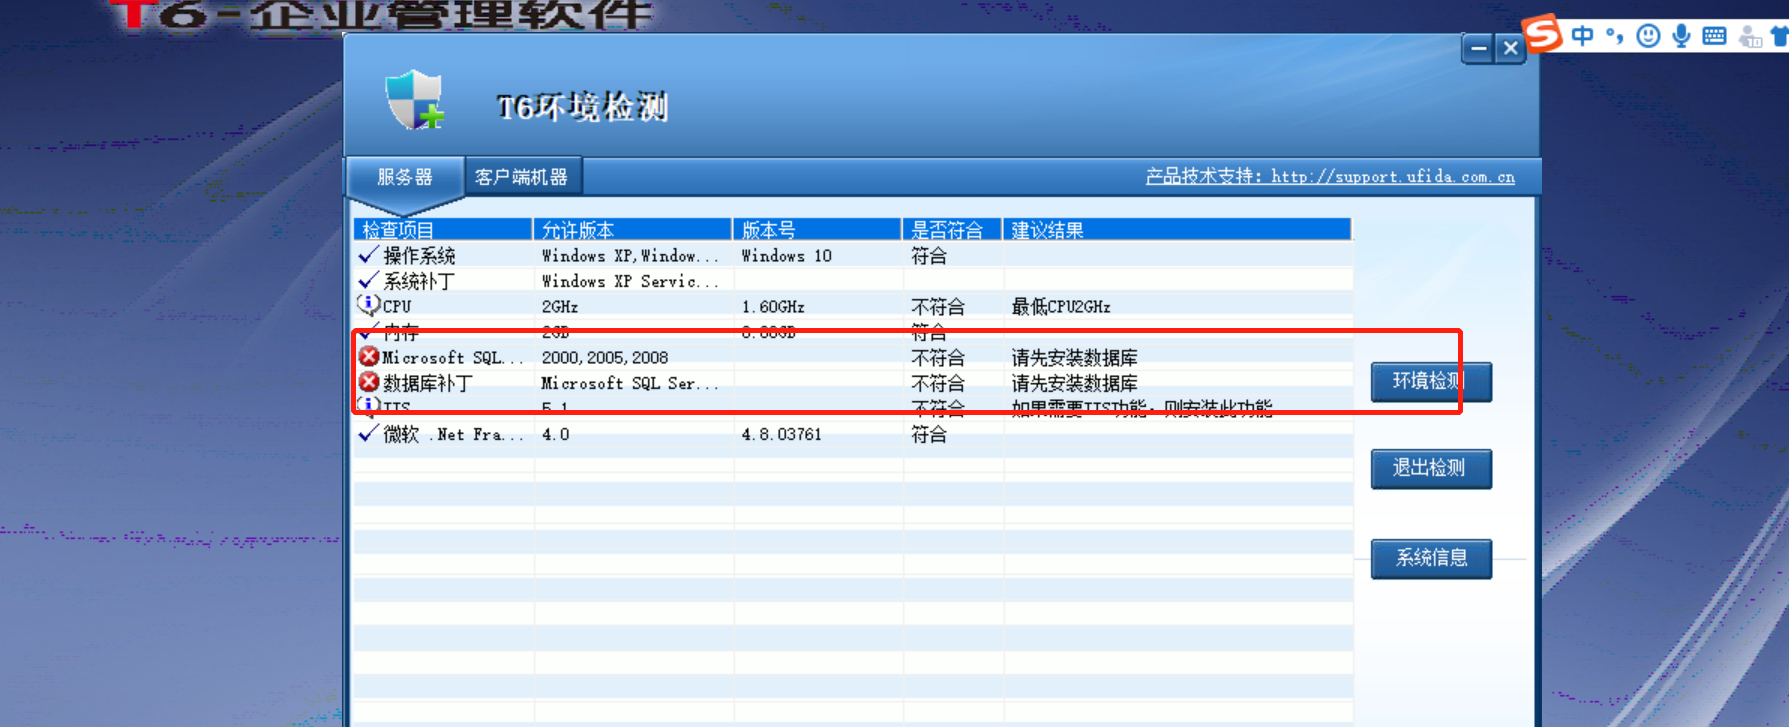The height and width of the screenshot is (727, 1789).
Task: Run the 环境检测 button
Action: 1431,381
